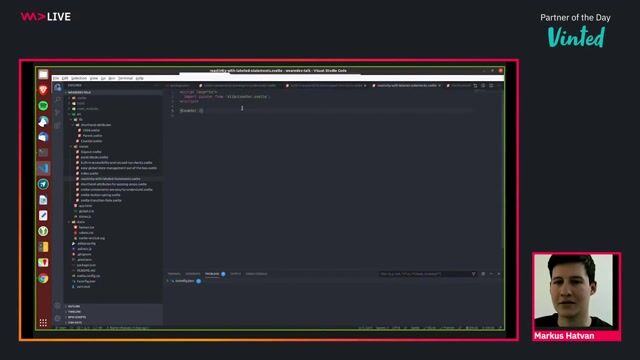This screenshot has width=640, height=360.
Task: Click the filter funnel icon in Problems panel
Action: 473,274
